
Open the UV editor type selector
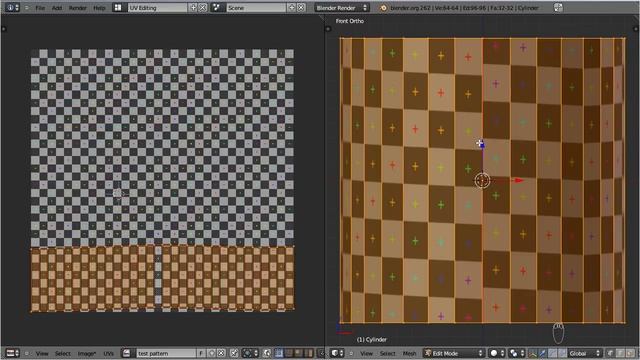tap(13, 353)
